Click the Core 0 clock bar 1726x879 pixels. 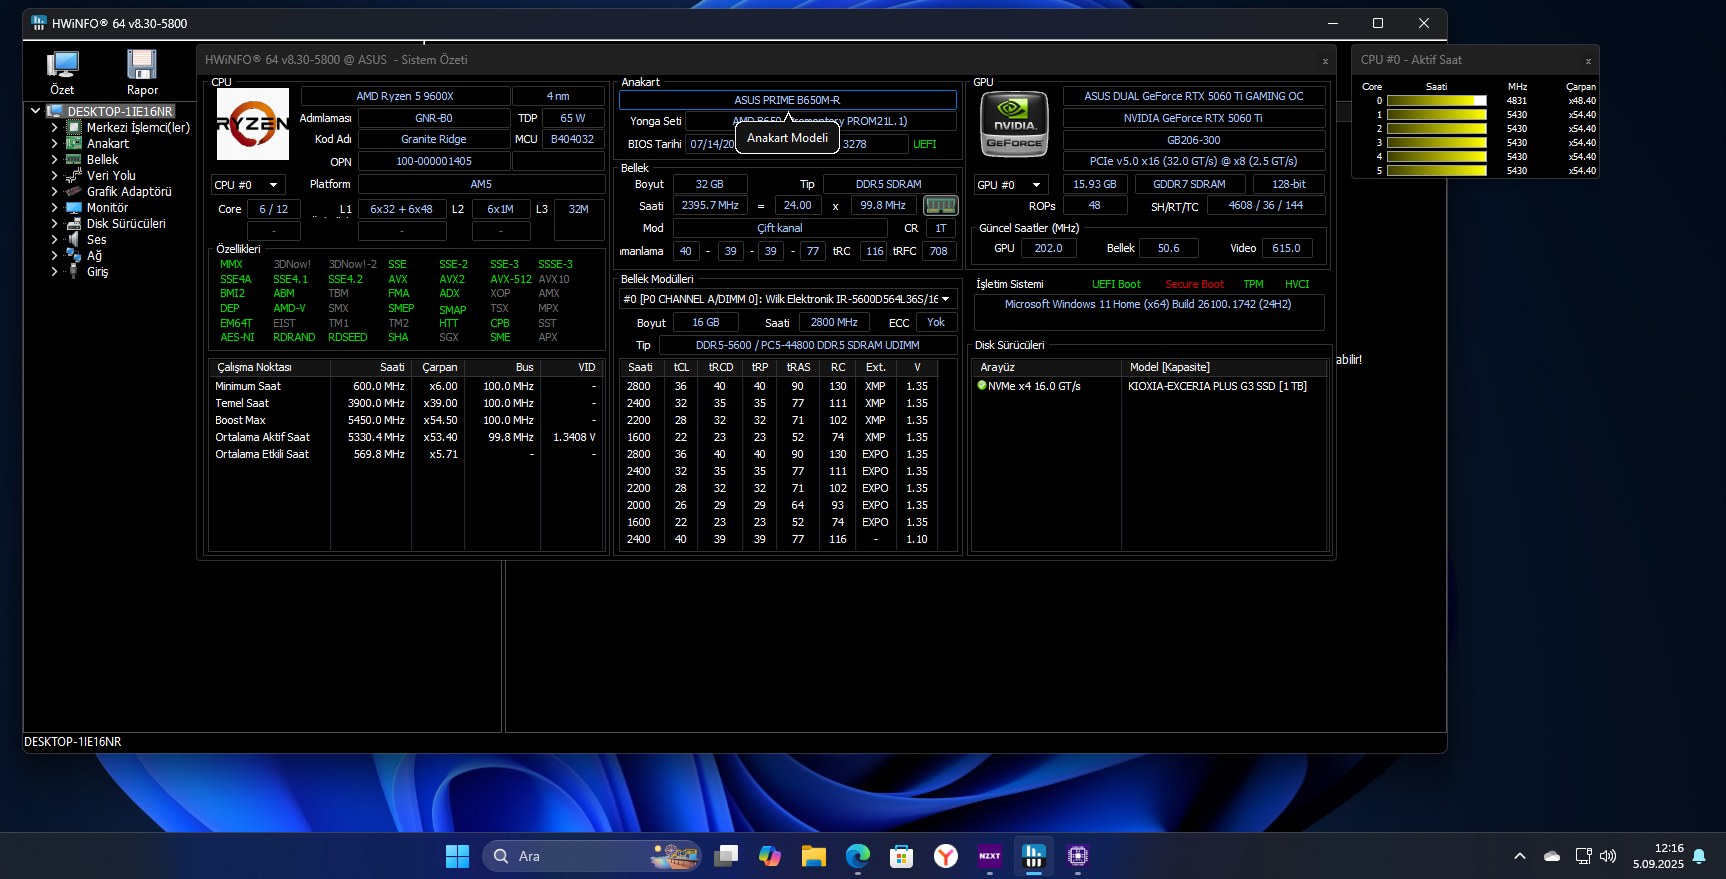[1436, 101]
